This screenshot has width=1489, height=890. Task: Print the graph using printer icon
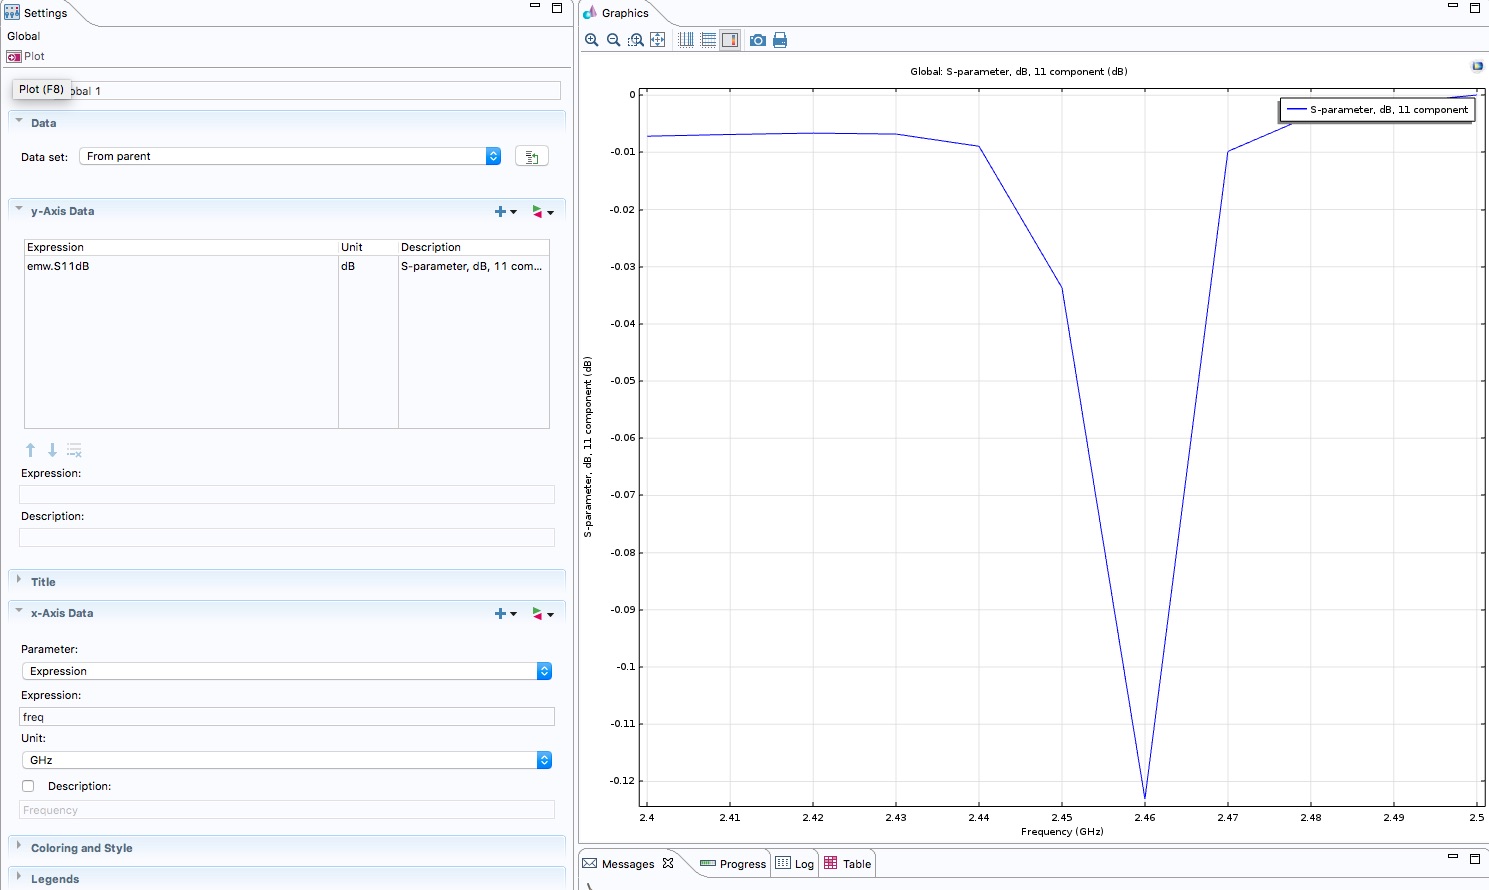[x=780, y=40]
